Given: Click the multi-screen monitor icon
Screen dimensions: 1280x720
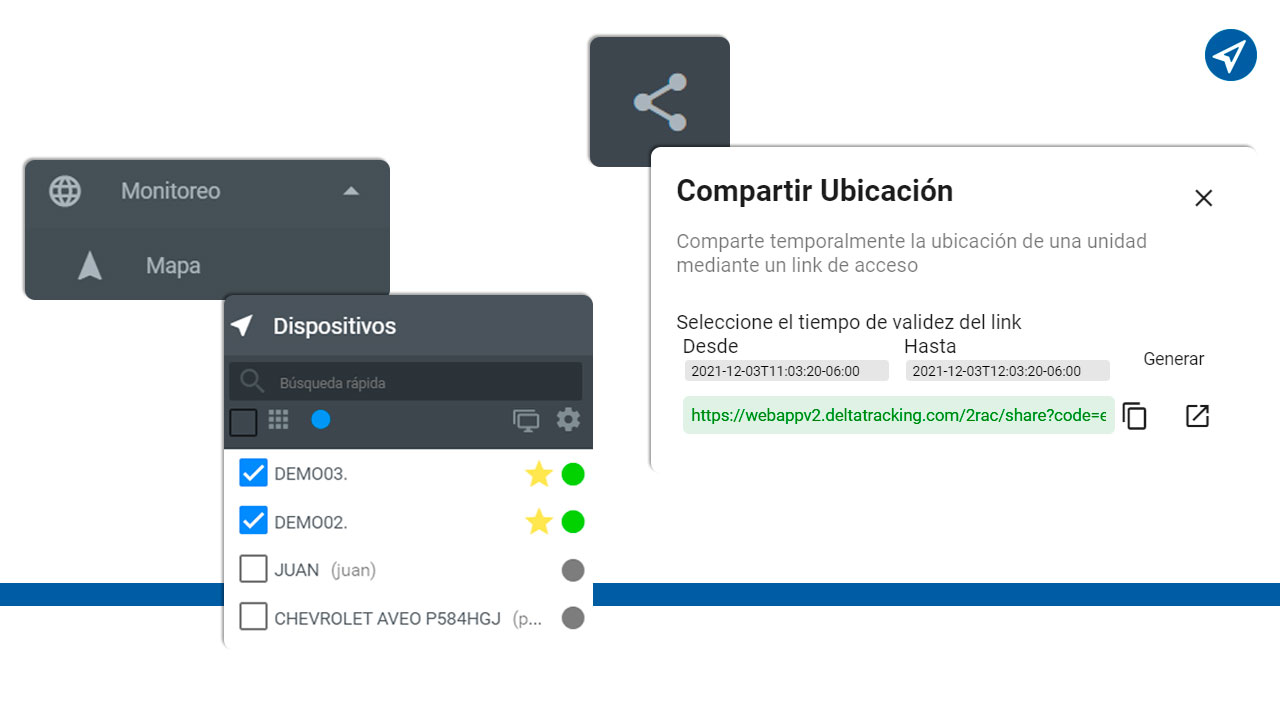Looking at the screenshot, I should (x=527, y=420).
